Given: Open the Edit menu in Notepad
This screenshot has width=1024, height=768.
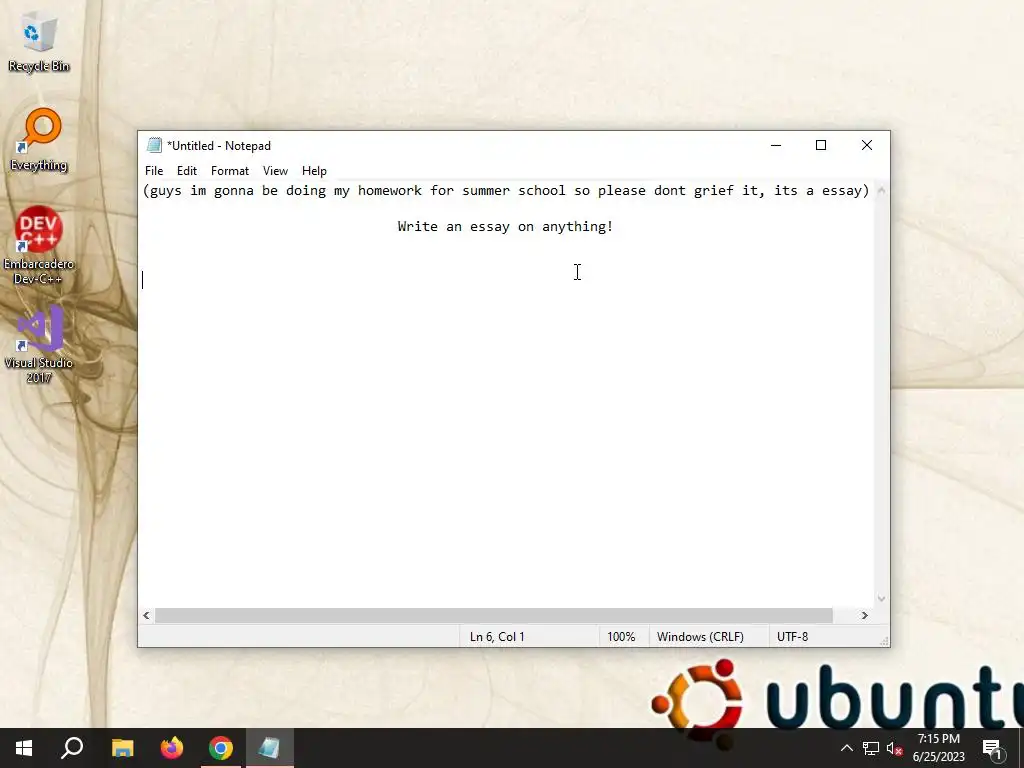Looking at the screenshot, I should [x=187, y=170].
